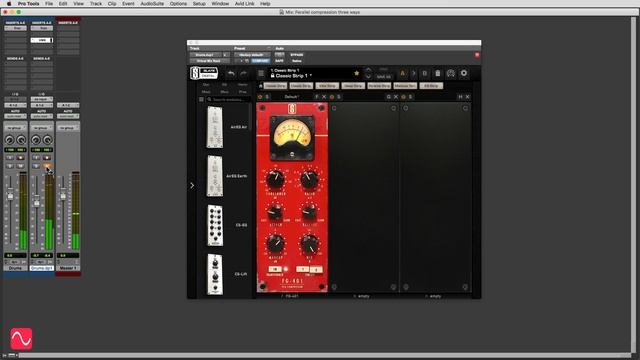This screenshot has height=360, width=640.
Task: Toggle power on the second rack slot
Action: click(331, 97)
